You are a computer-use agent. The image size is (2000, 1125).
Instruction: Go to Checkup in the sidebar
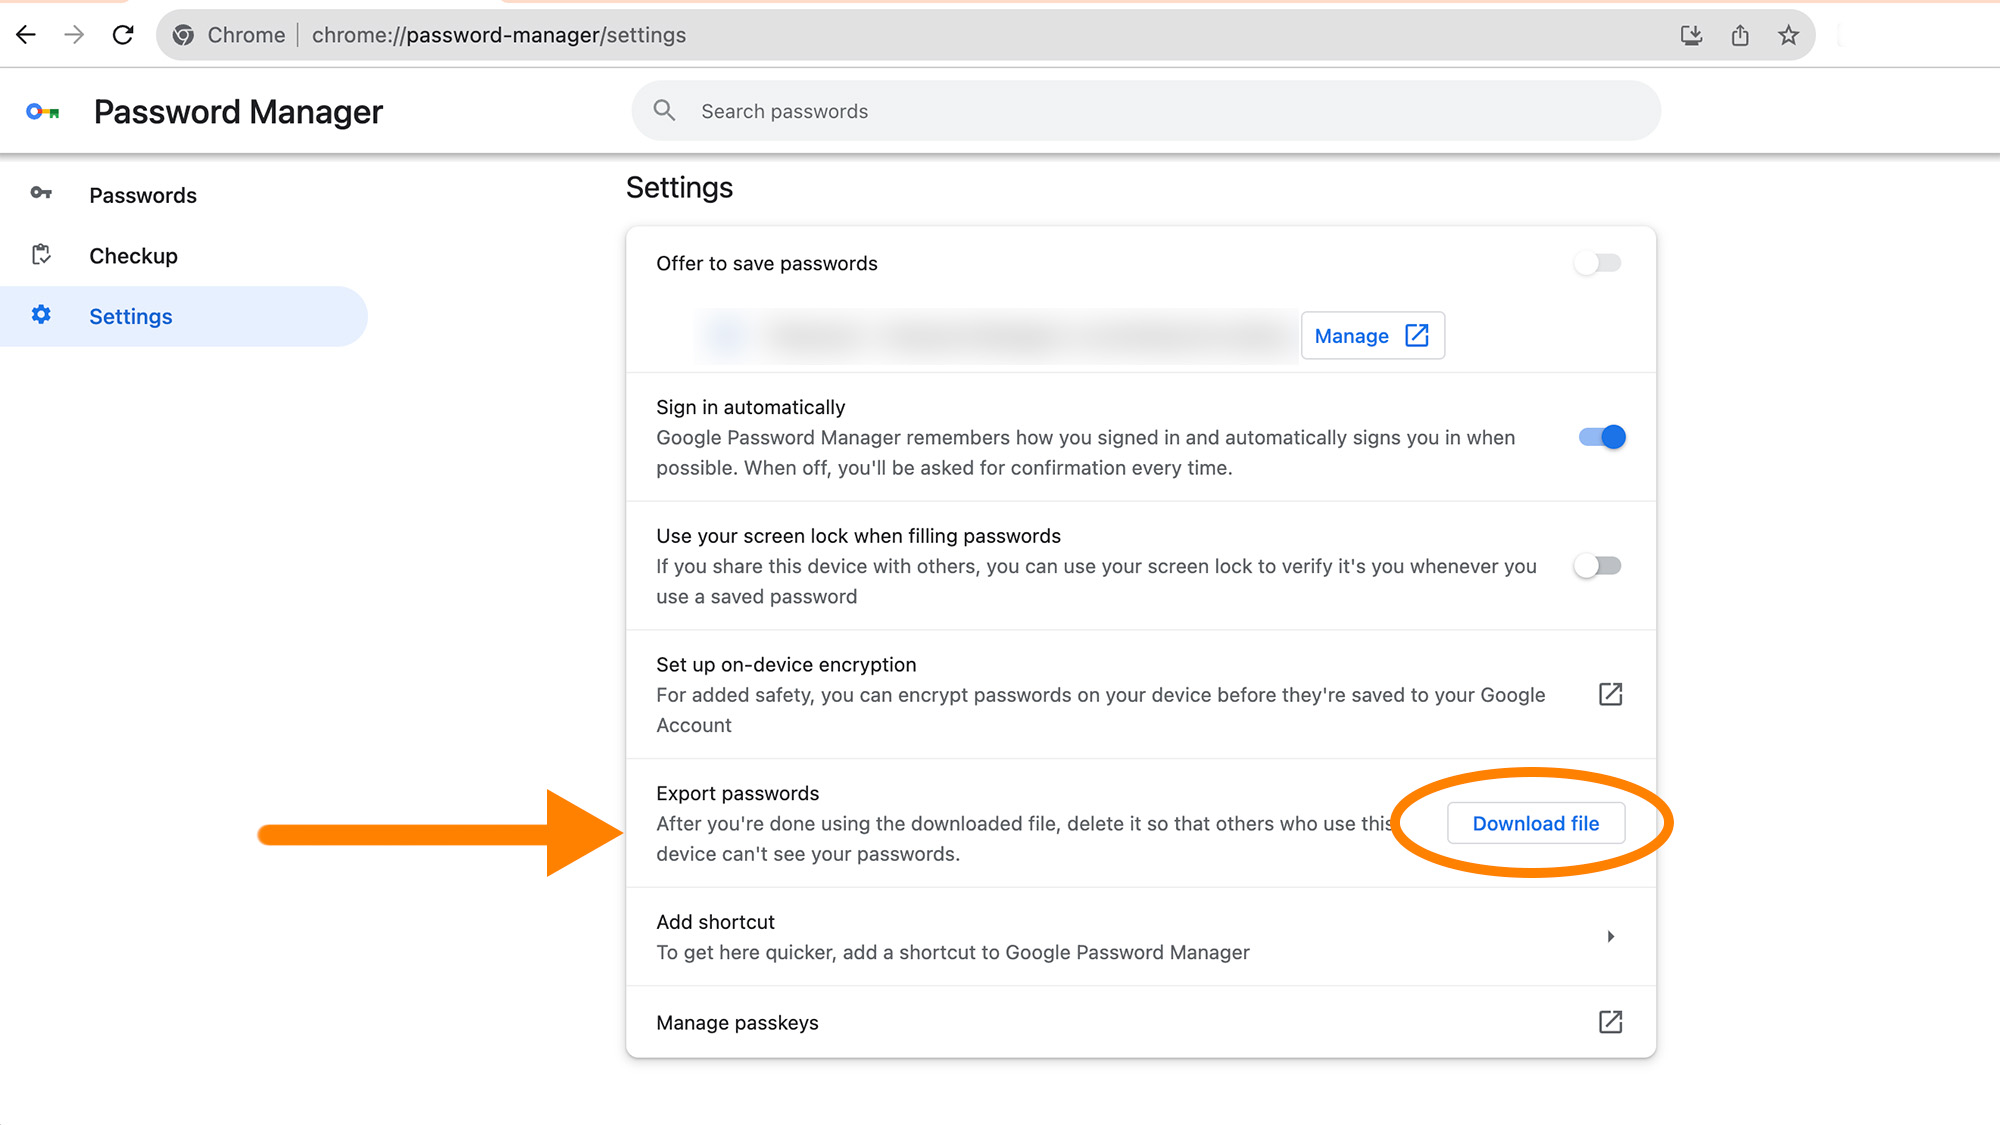click(x=133, y=256)
